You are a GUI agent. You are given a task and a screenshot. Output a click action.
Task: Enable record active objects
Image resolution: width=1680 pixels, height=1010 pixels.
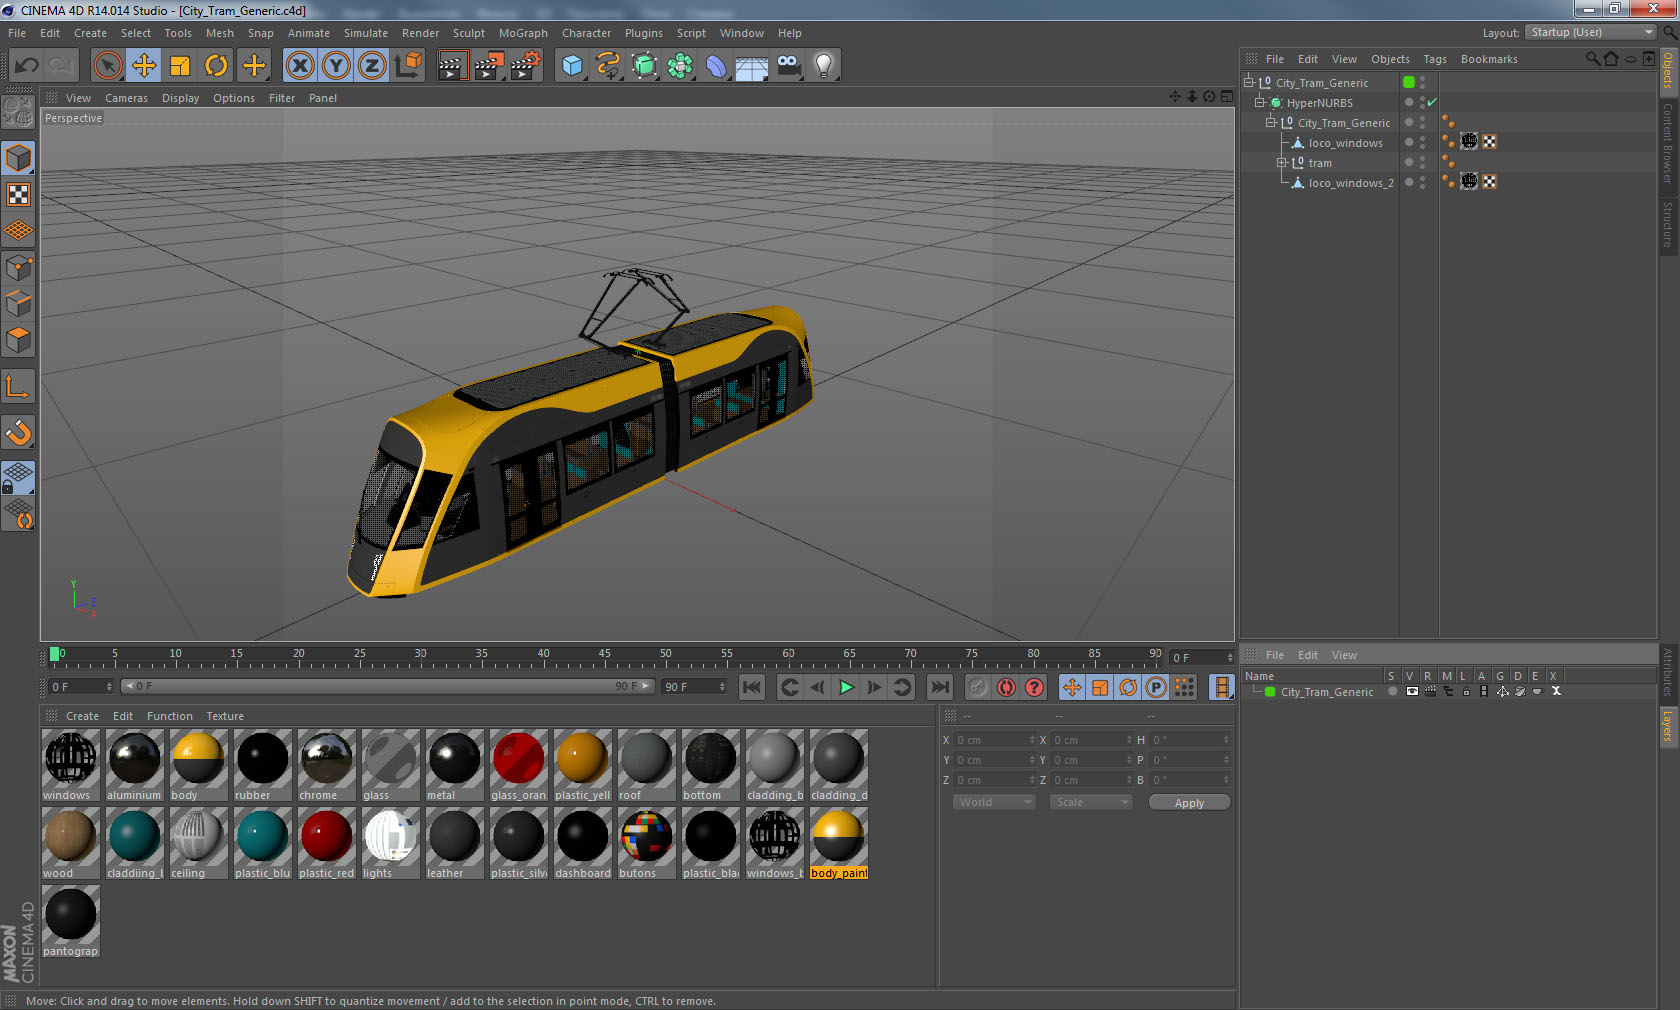(978, 687)
